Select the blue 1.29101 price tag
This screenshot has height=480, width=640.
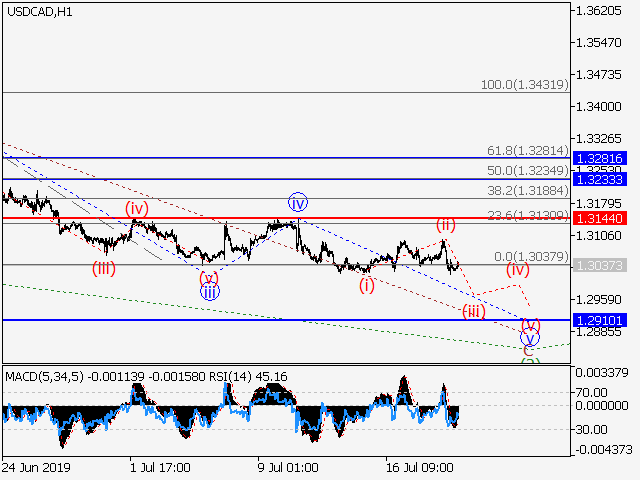[600, 320]
